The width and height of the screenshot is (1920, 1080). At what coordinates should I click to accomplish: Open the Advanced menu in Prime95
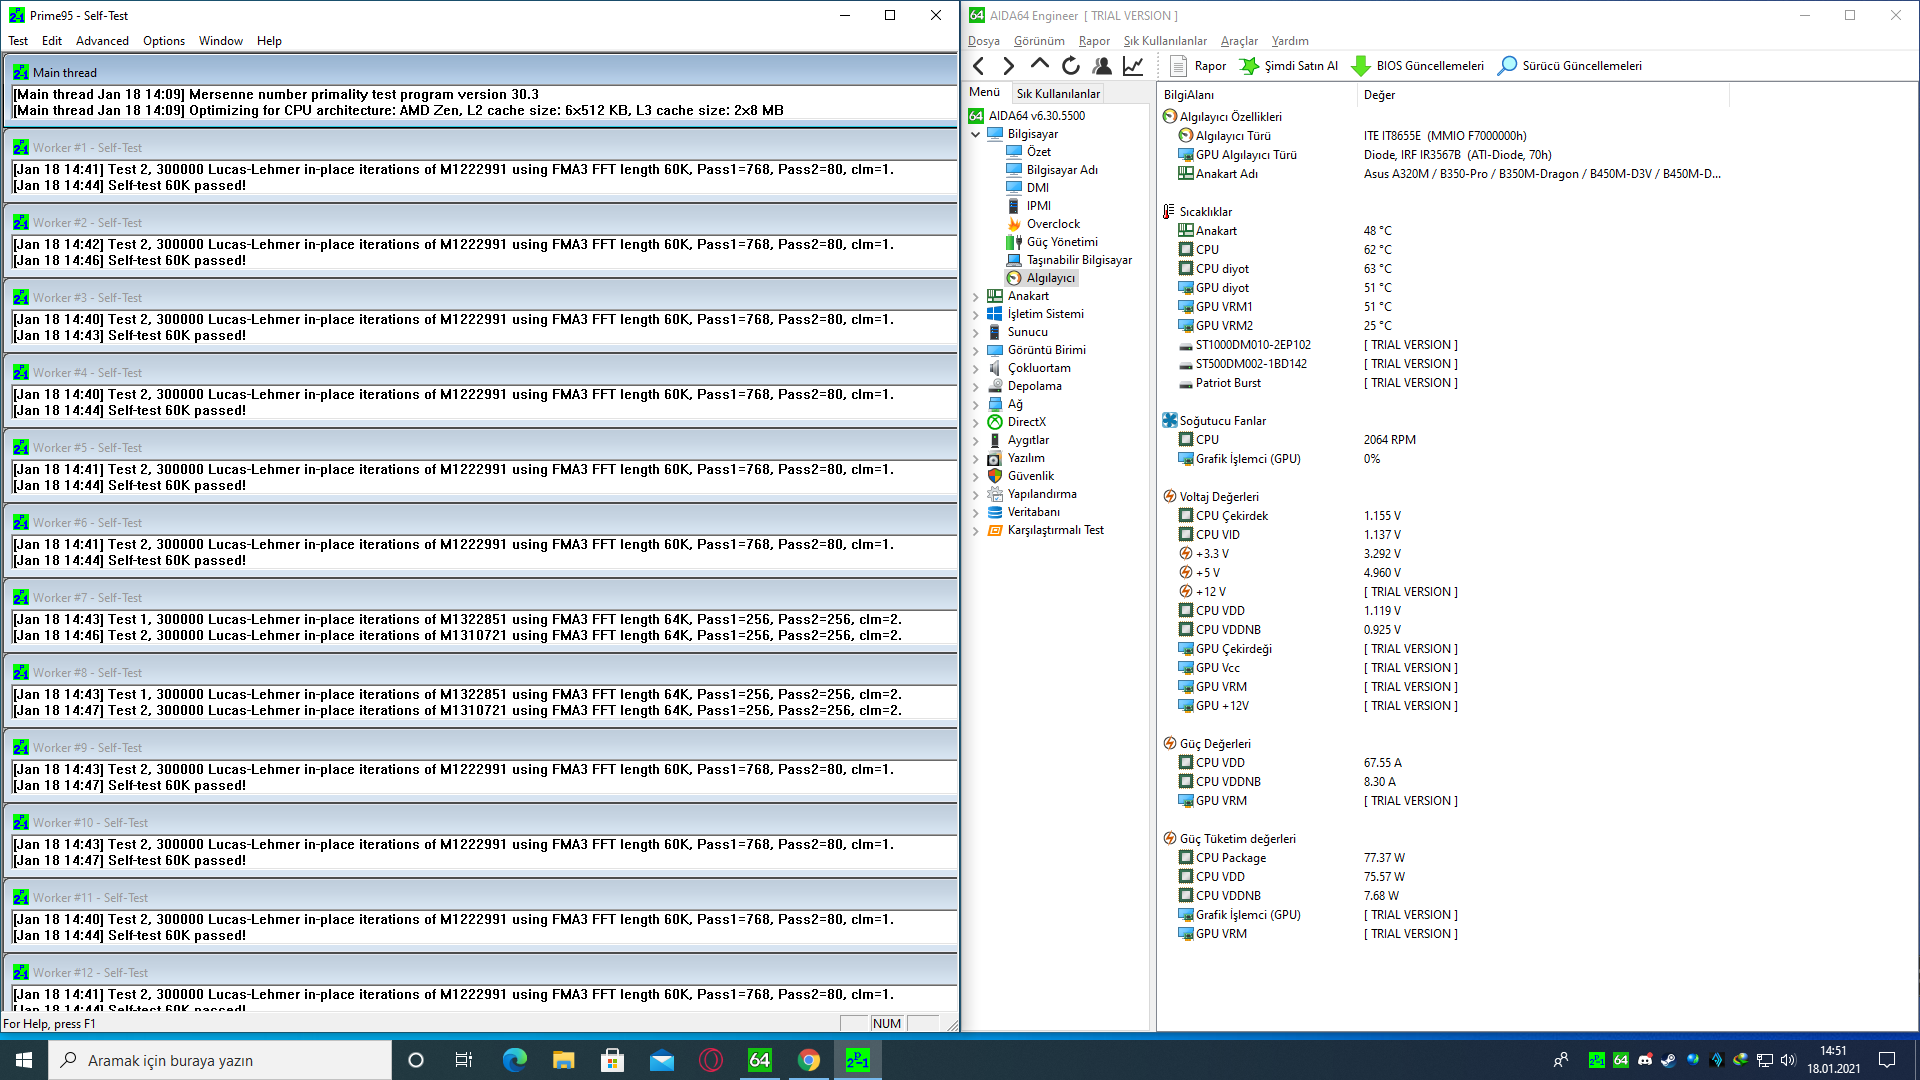coord(102,41)
